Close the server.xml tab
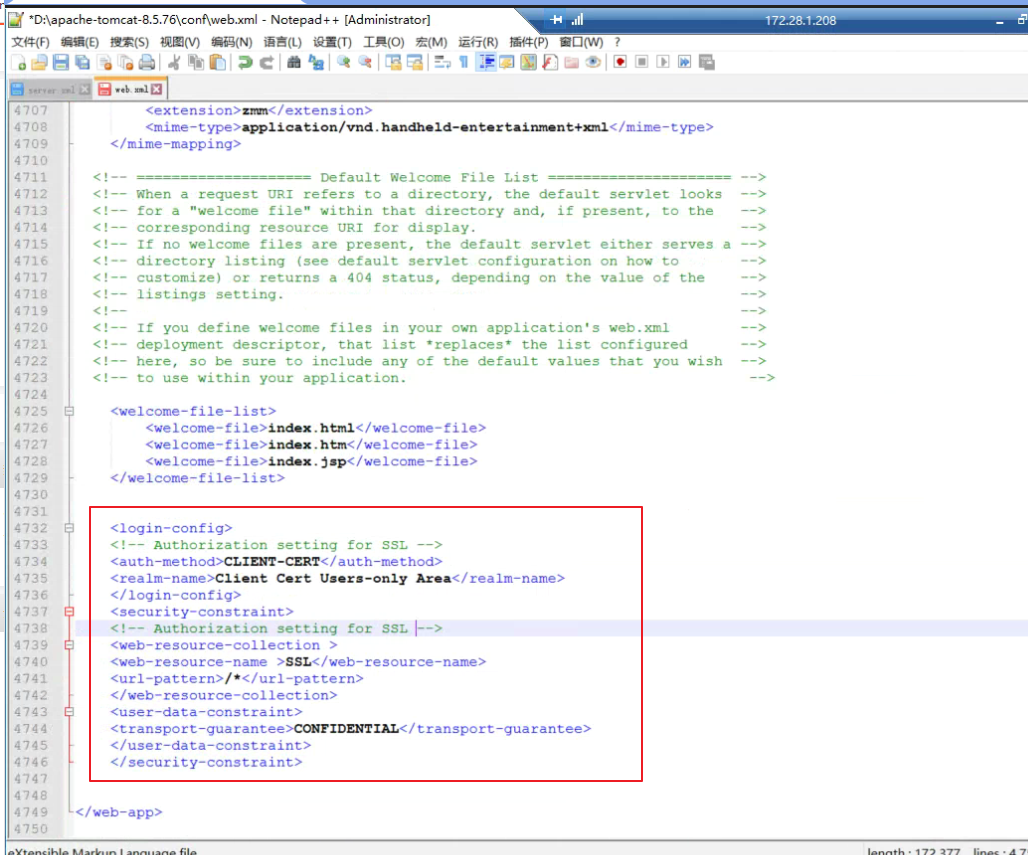The height and width of the screenshot is (855, 1028). [85, 90]
